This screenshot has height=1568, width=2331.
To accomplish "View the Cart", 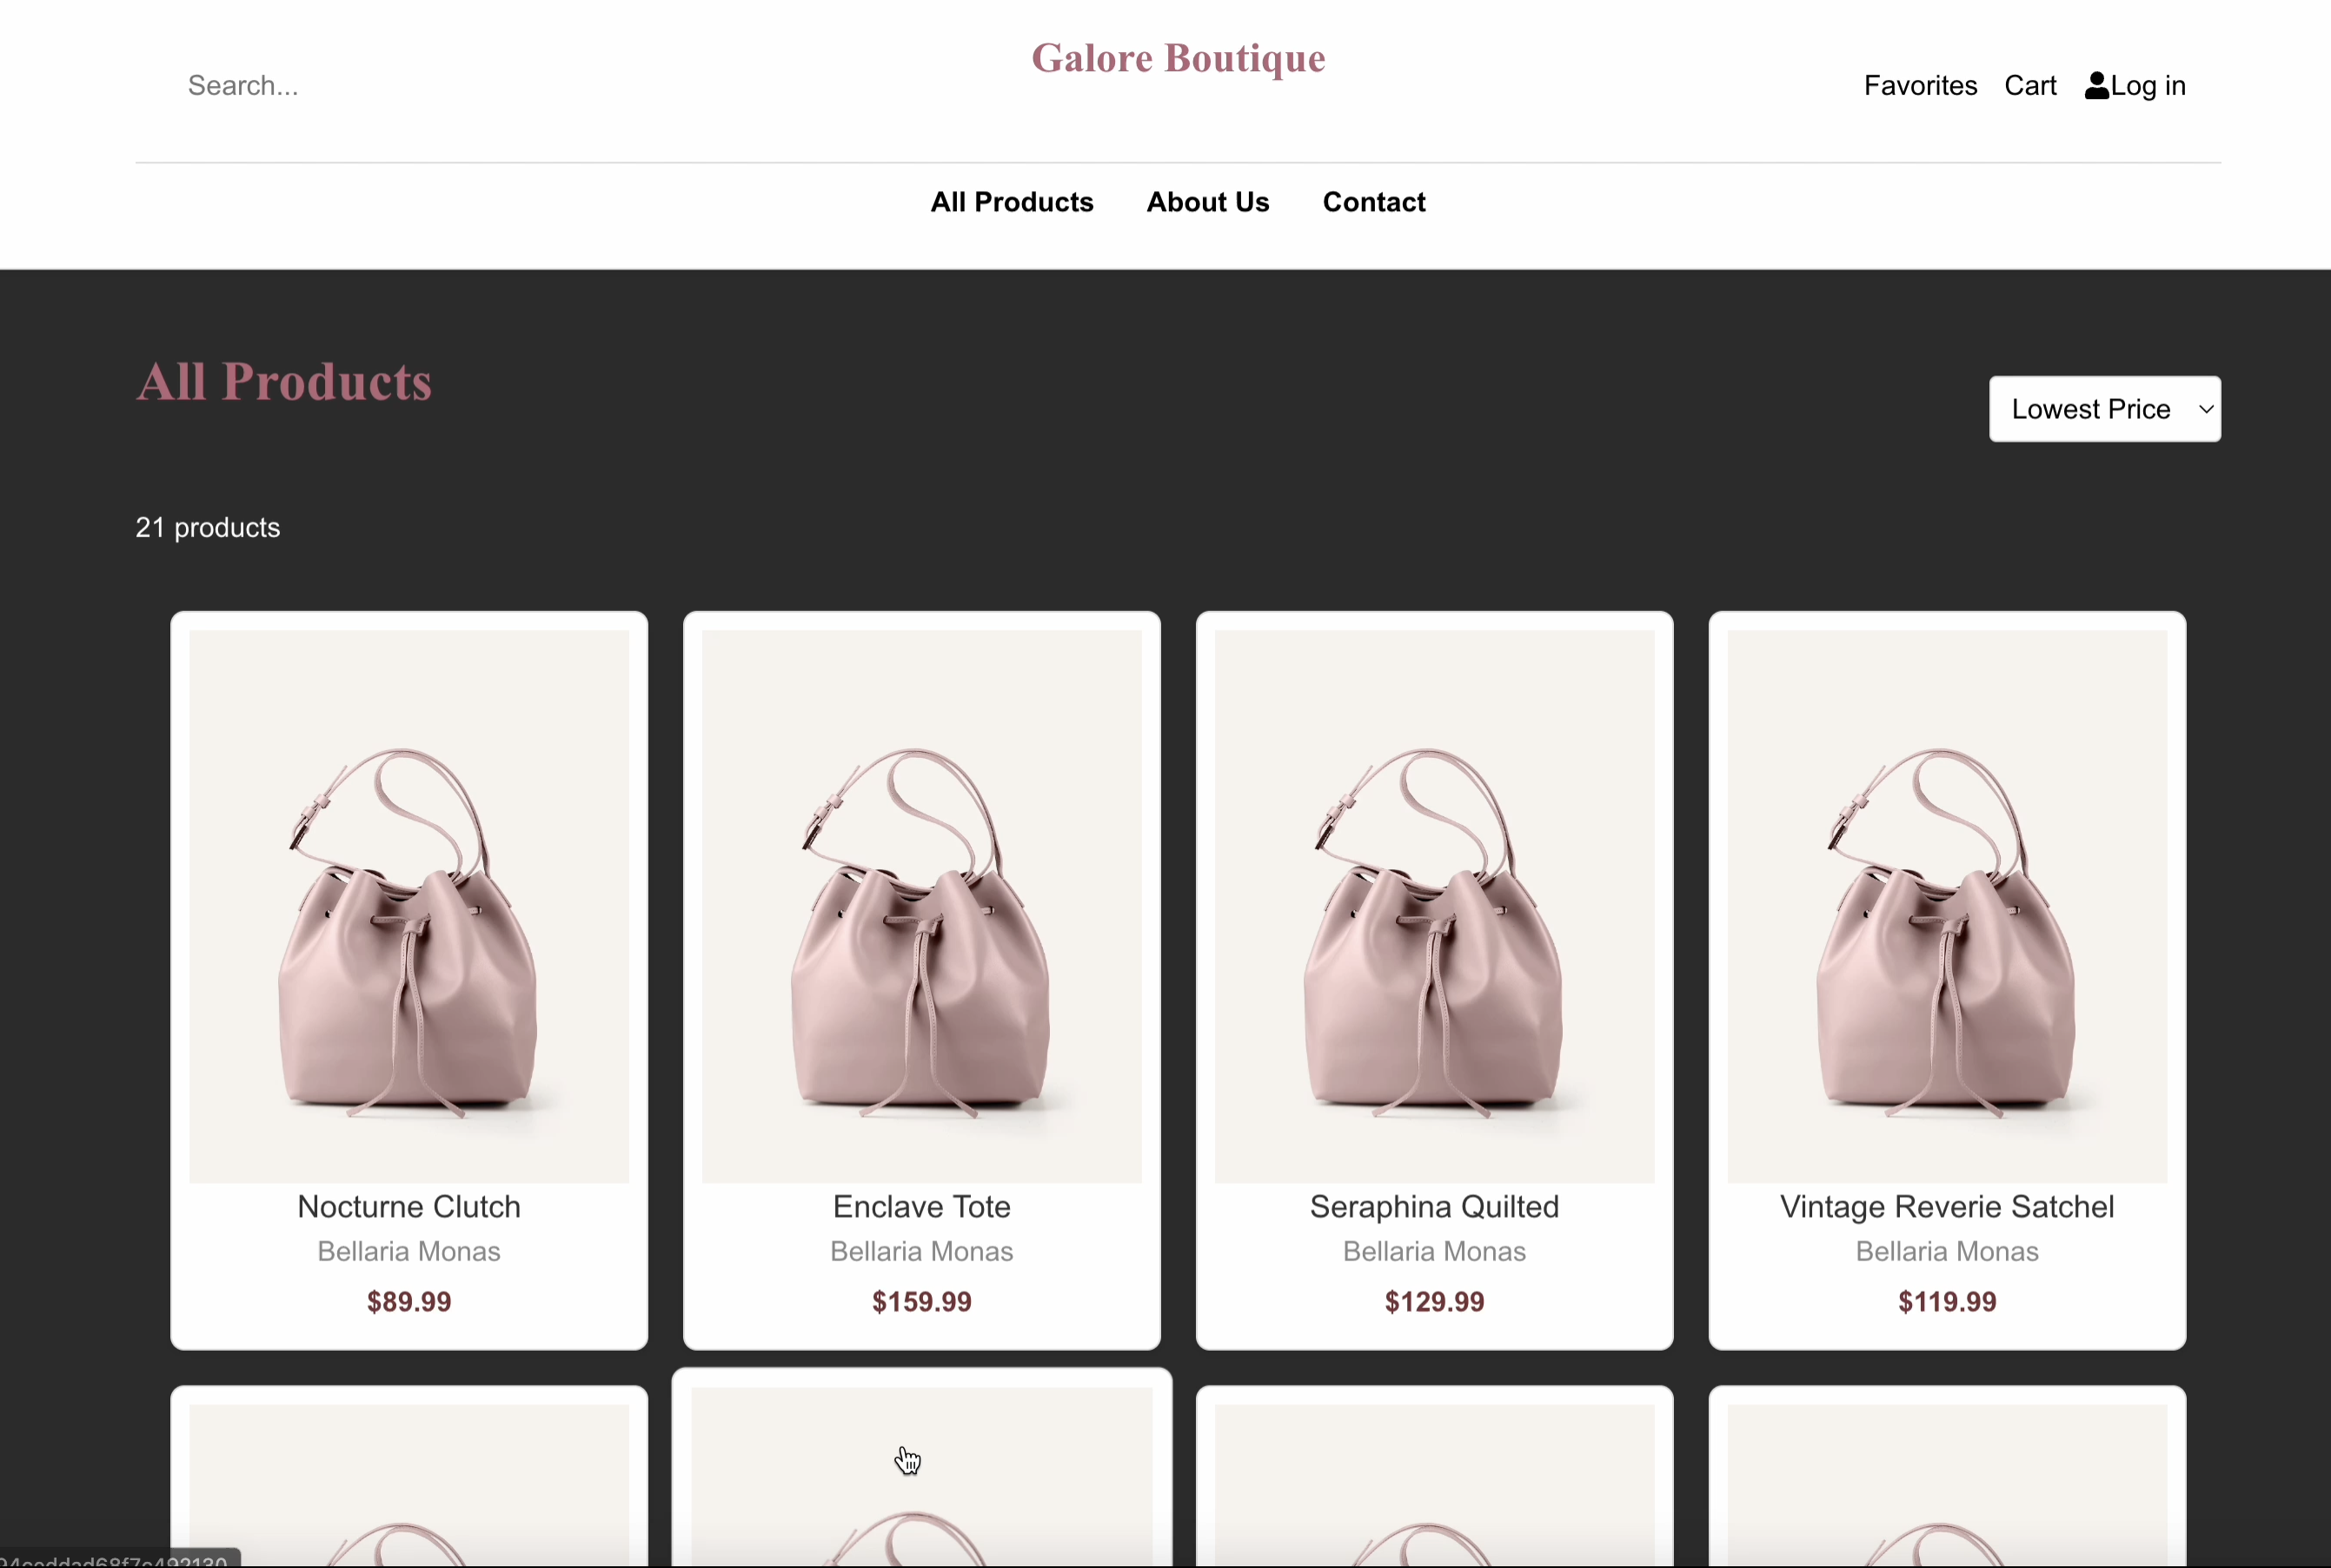I will point(2029,86).
